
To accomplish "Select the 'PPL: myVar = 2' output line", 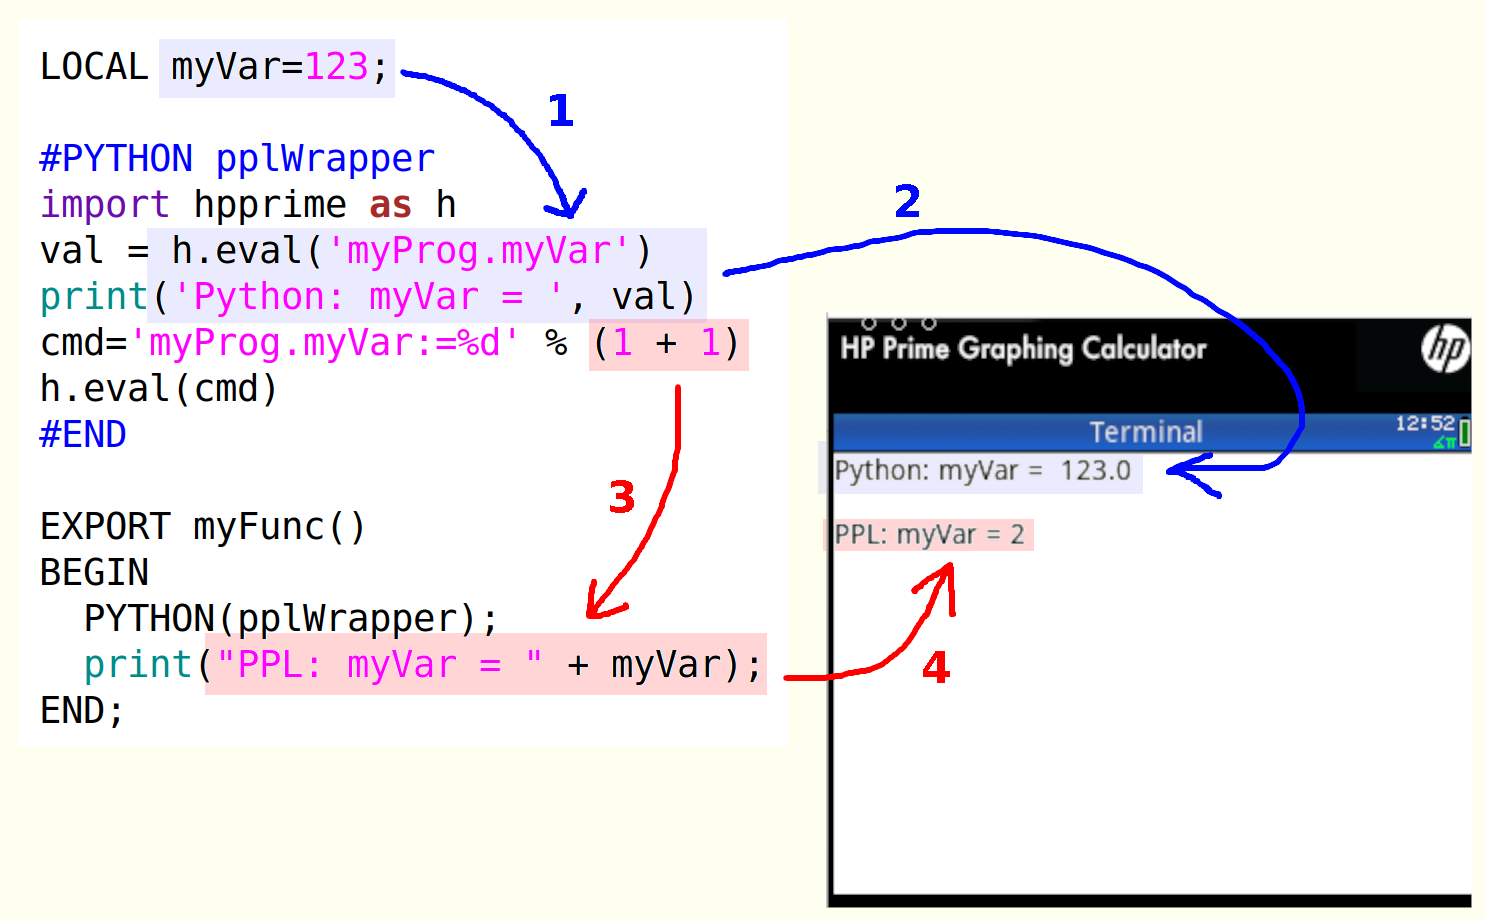I will click(929, 535).
